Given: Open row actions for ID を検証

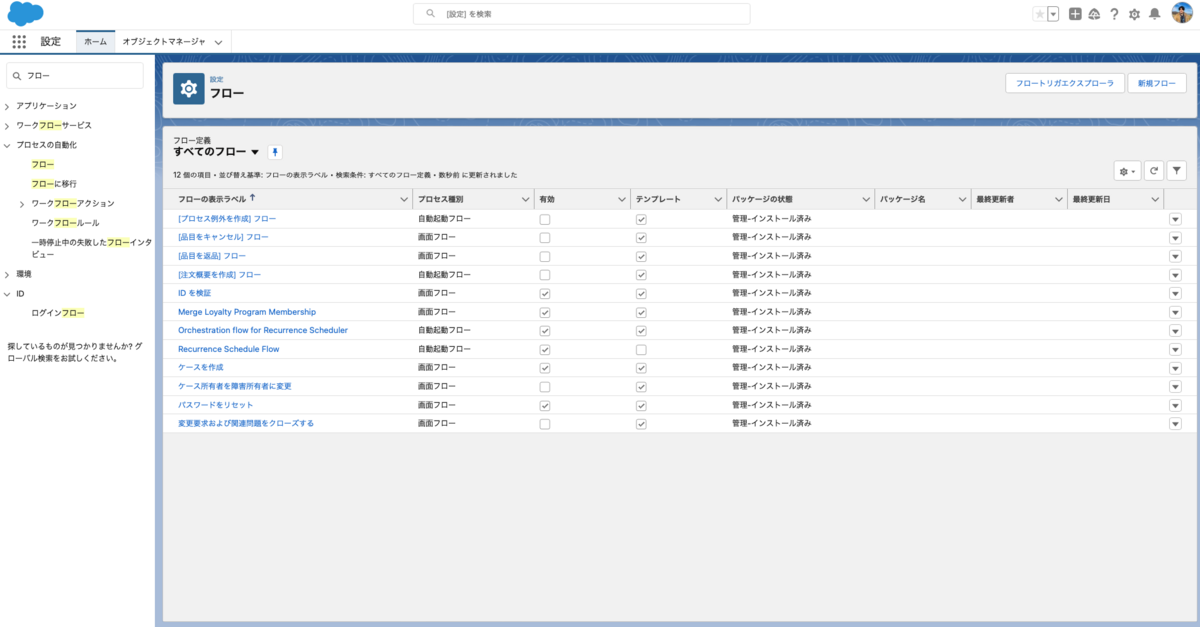Looking at the screenshot, I should pyautogui.click(x=1176, y=293).
